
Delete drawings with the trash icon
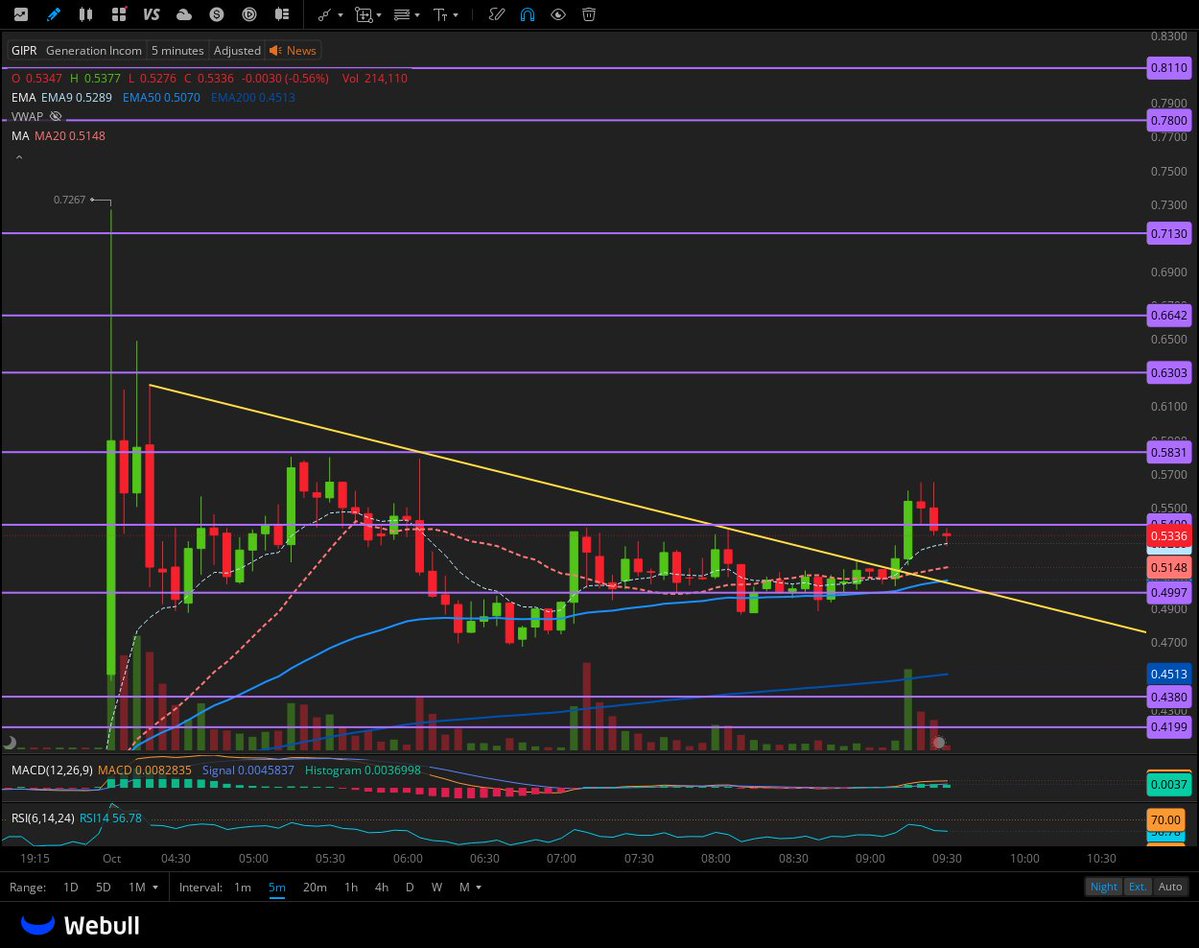click(589, 15)
